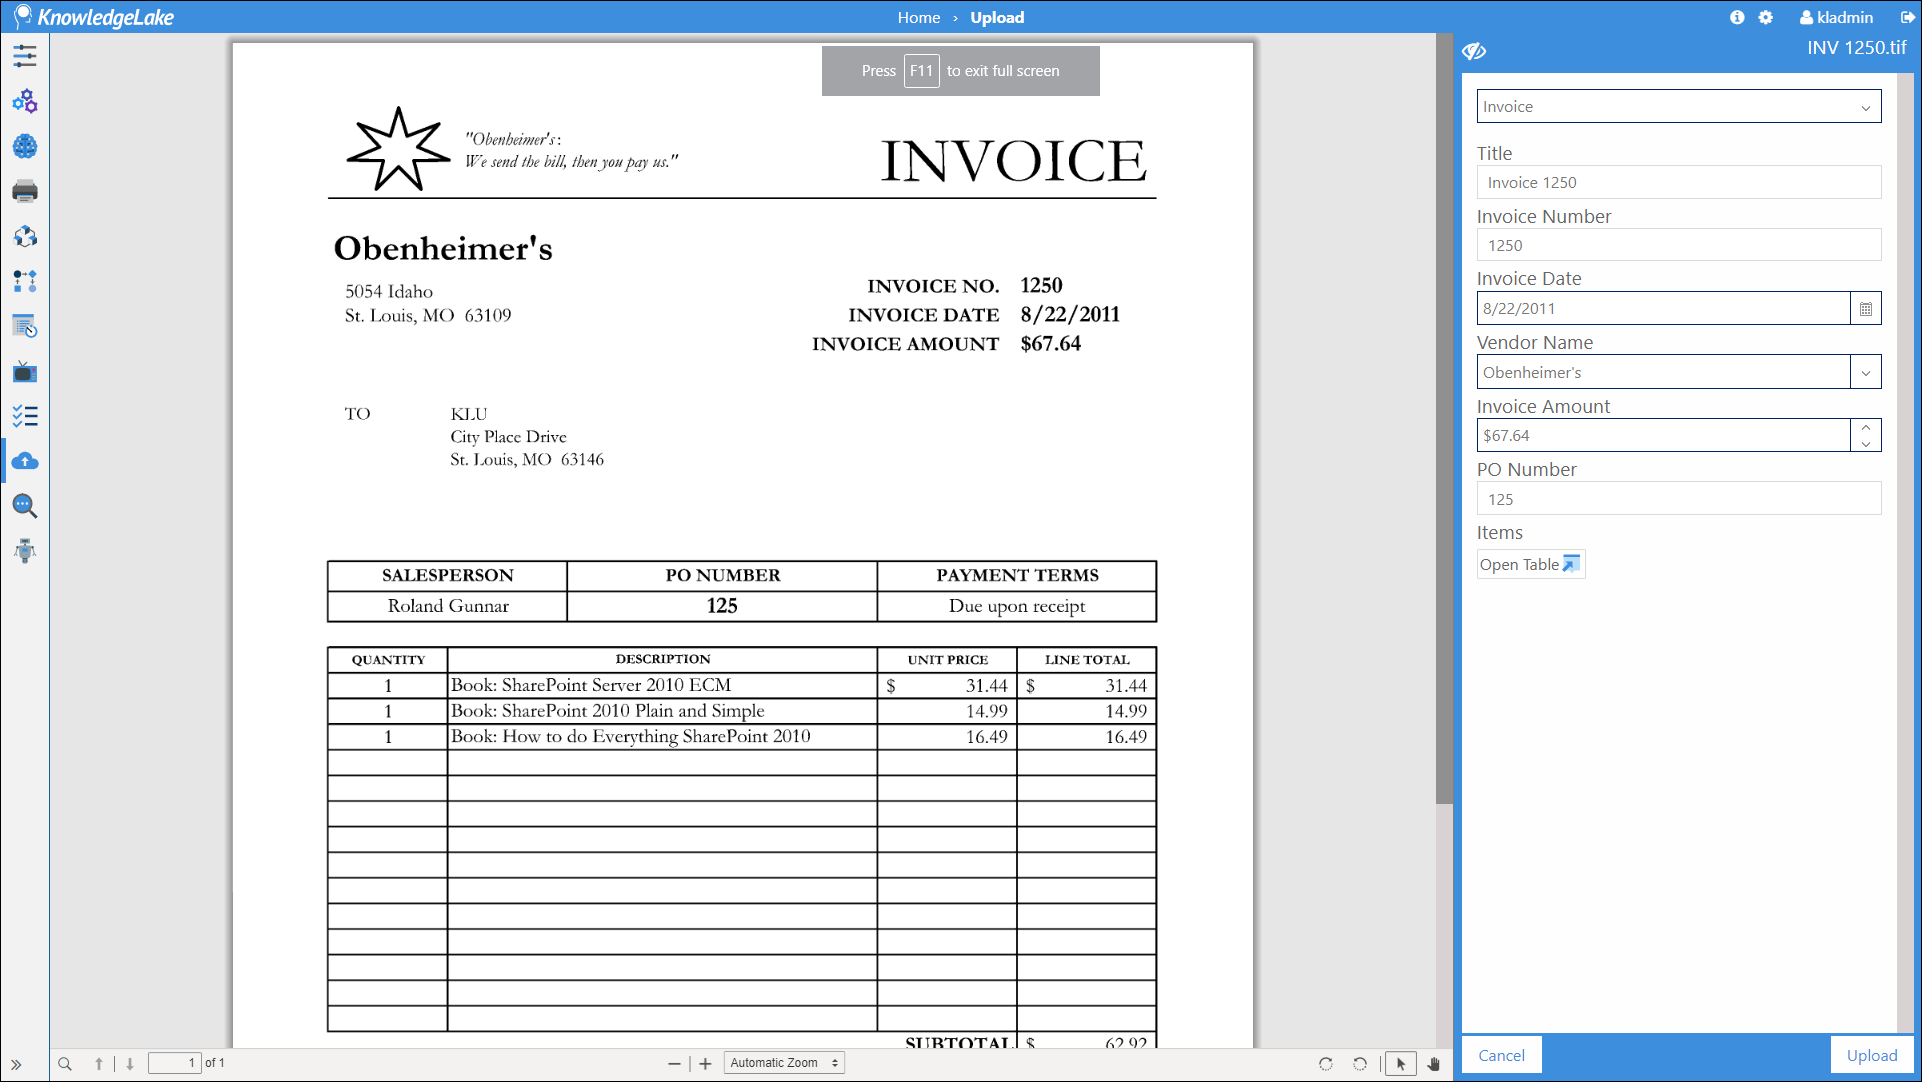The width and height of the screenshot is (1922, 1082).
Task: Open the printer icon in sidebar
Action: (25, 191)
